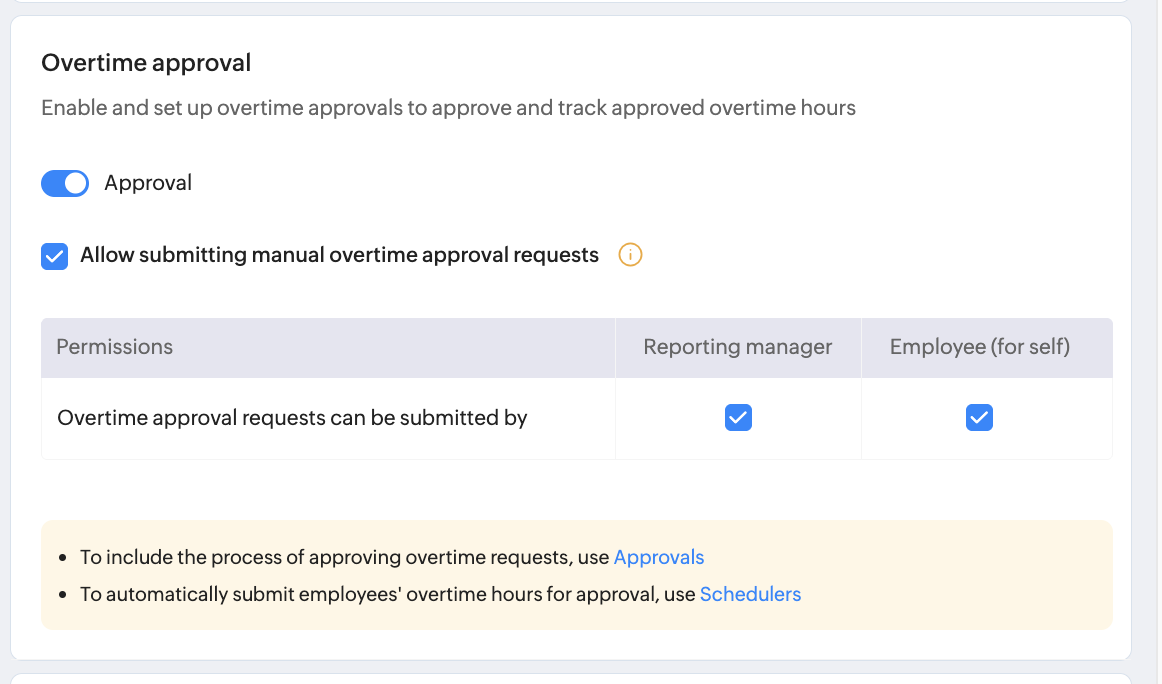This screenshot has height=684, width=1162.
Task: Uncheck the Reporting manager permission checkbox
Action: (738, 418)
